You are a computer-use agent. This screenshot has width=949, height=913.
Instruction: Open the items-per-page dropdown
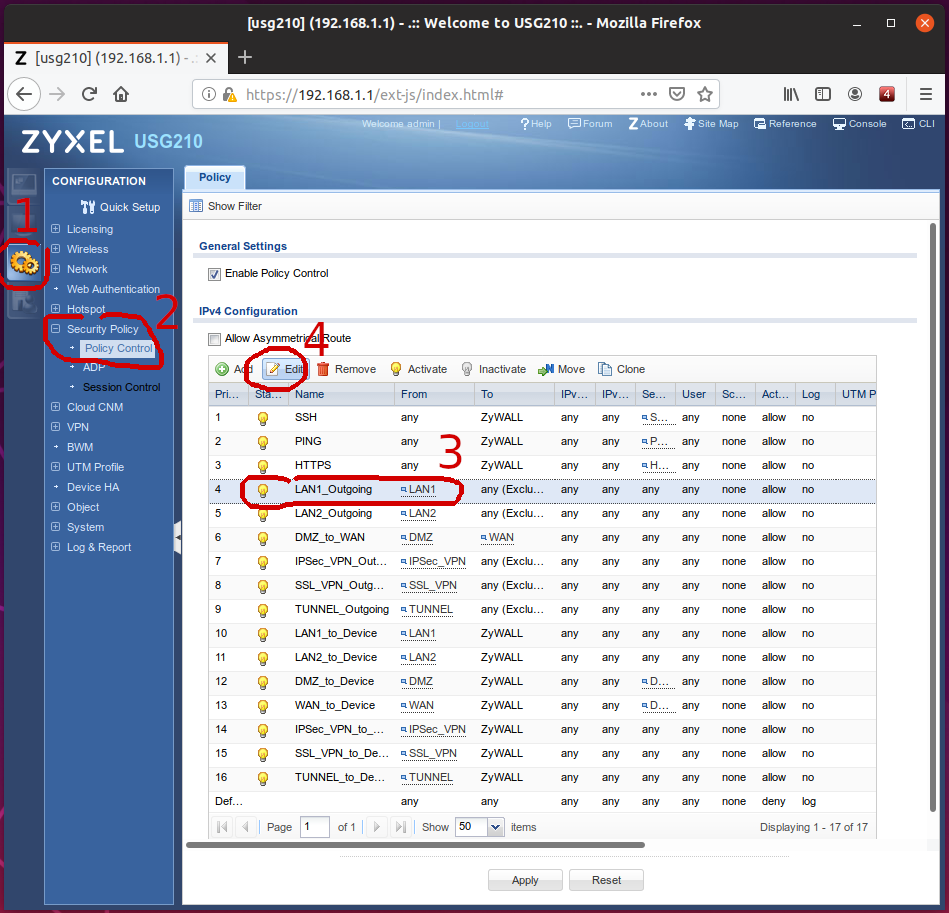point(496,827)
